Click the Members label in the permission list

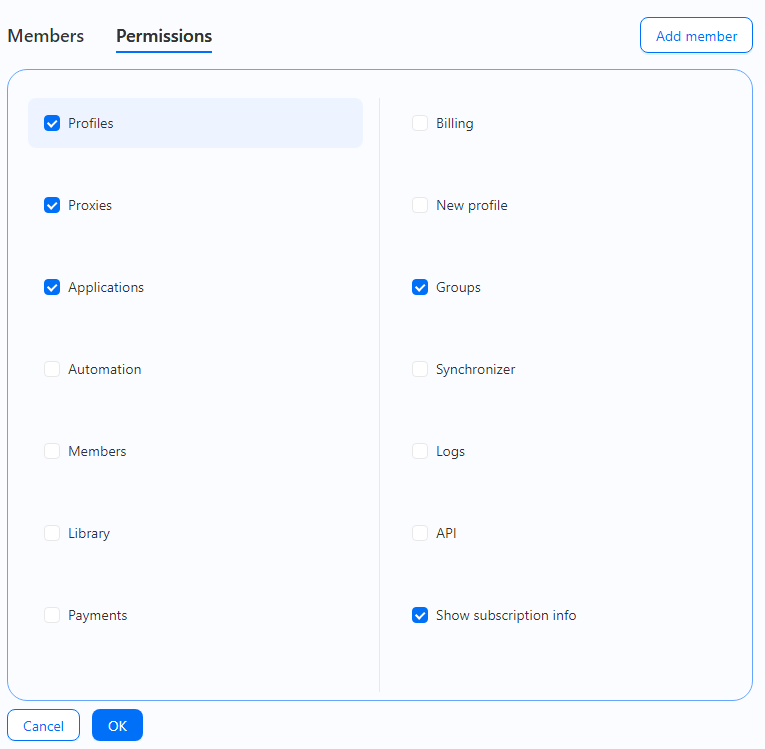(x=97, y=451)
